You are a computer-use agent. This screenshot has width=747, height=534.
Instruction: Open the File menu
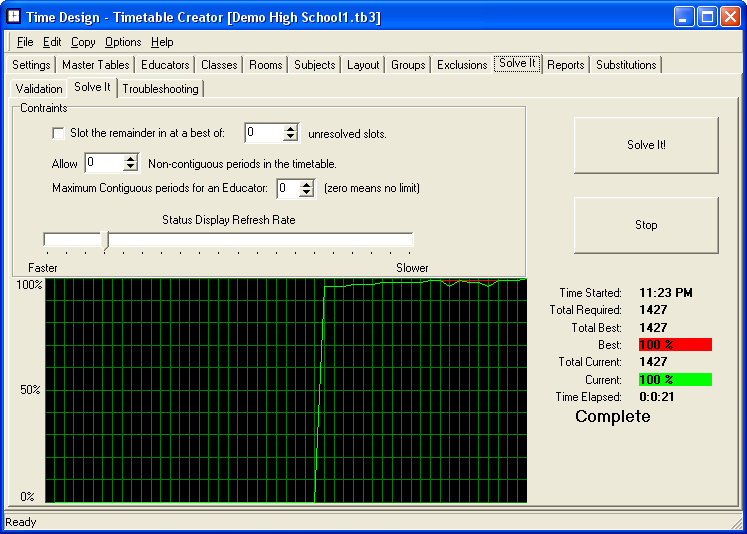pos(25,42)
